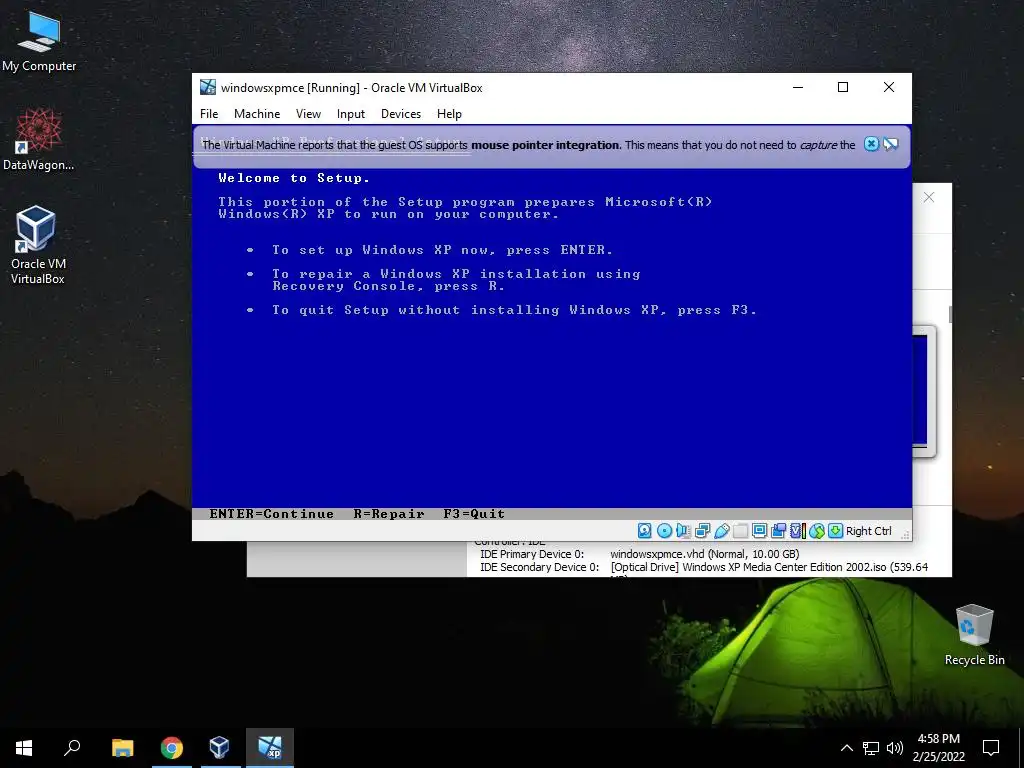Close the background VirtualBox Manager window
This screenshot has width=1024, height=768.
[929, 197]
